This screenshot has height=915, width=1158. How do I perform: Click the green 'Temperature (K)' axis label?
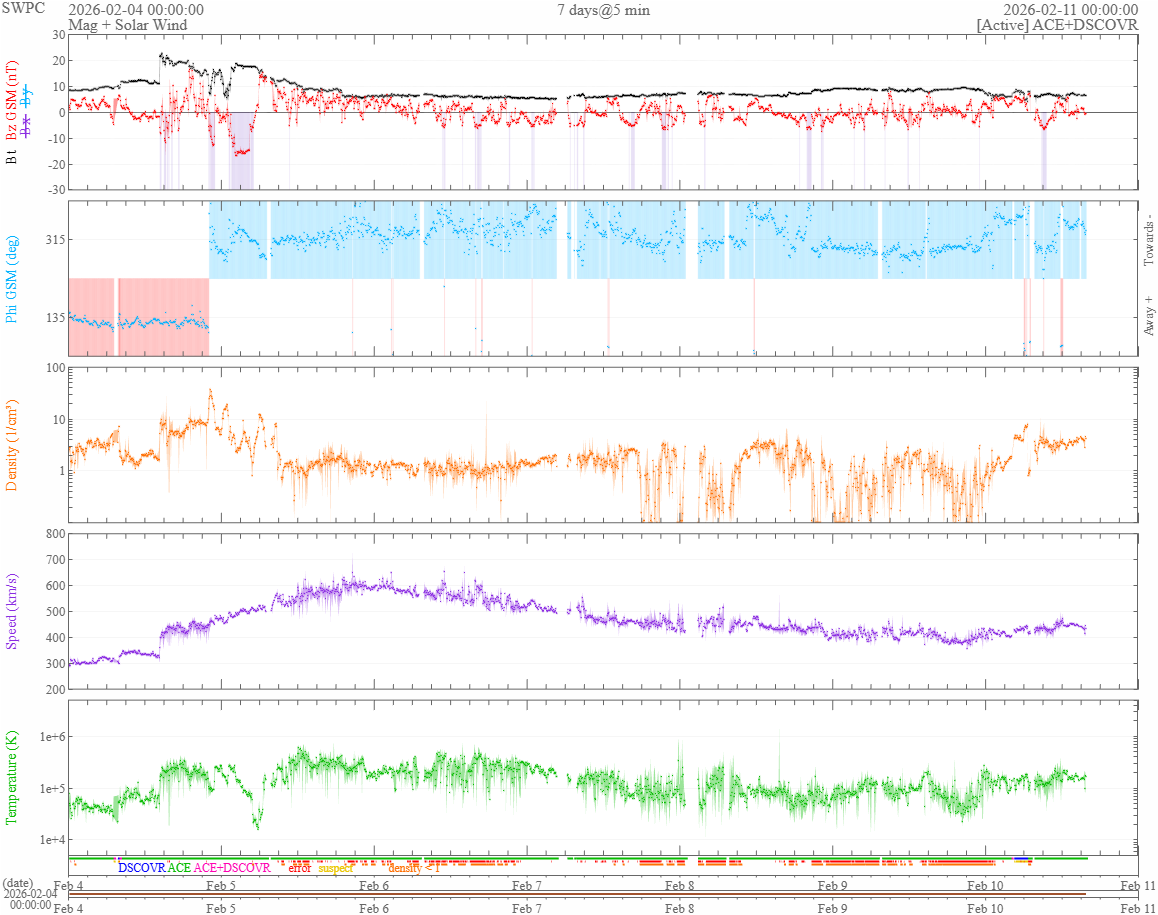(11, 778)
